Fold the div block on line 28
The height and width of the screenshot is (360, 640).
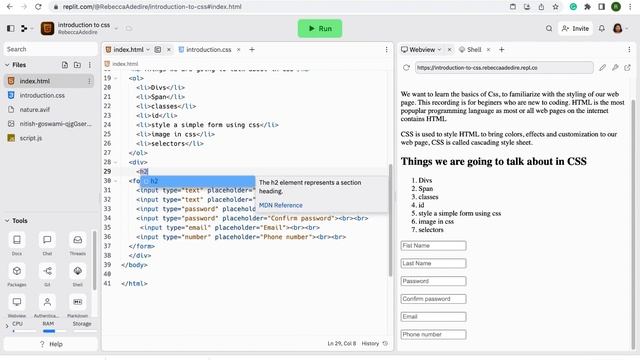(116, 162)
